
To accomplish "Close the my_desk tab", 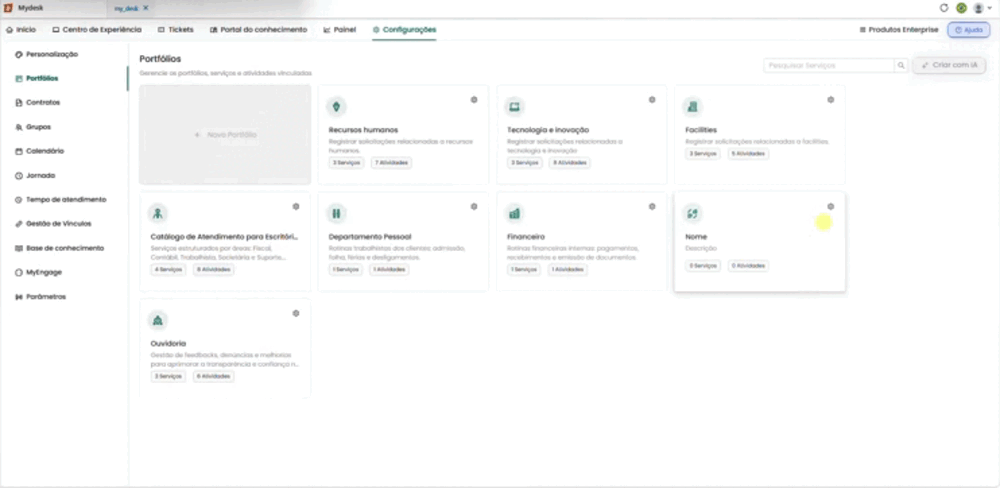I will (x=145, y=8).
